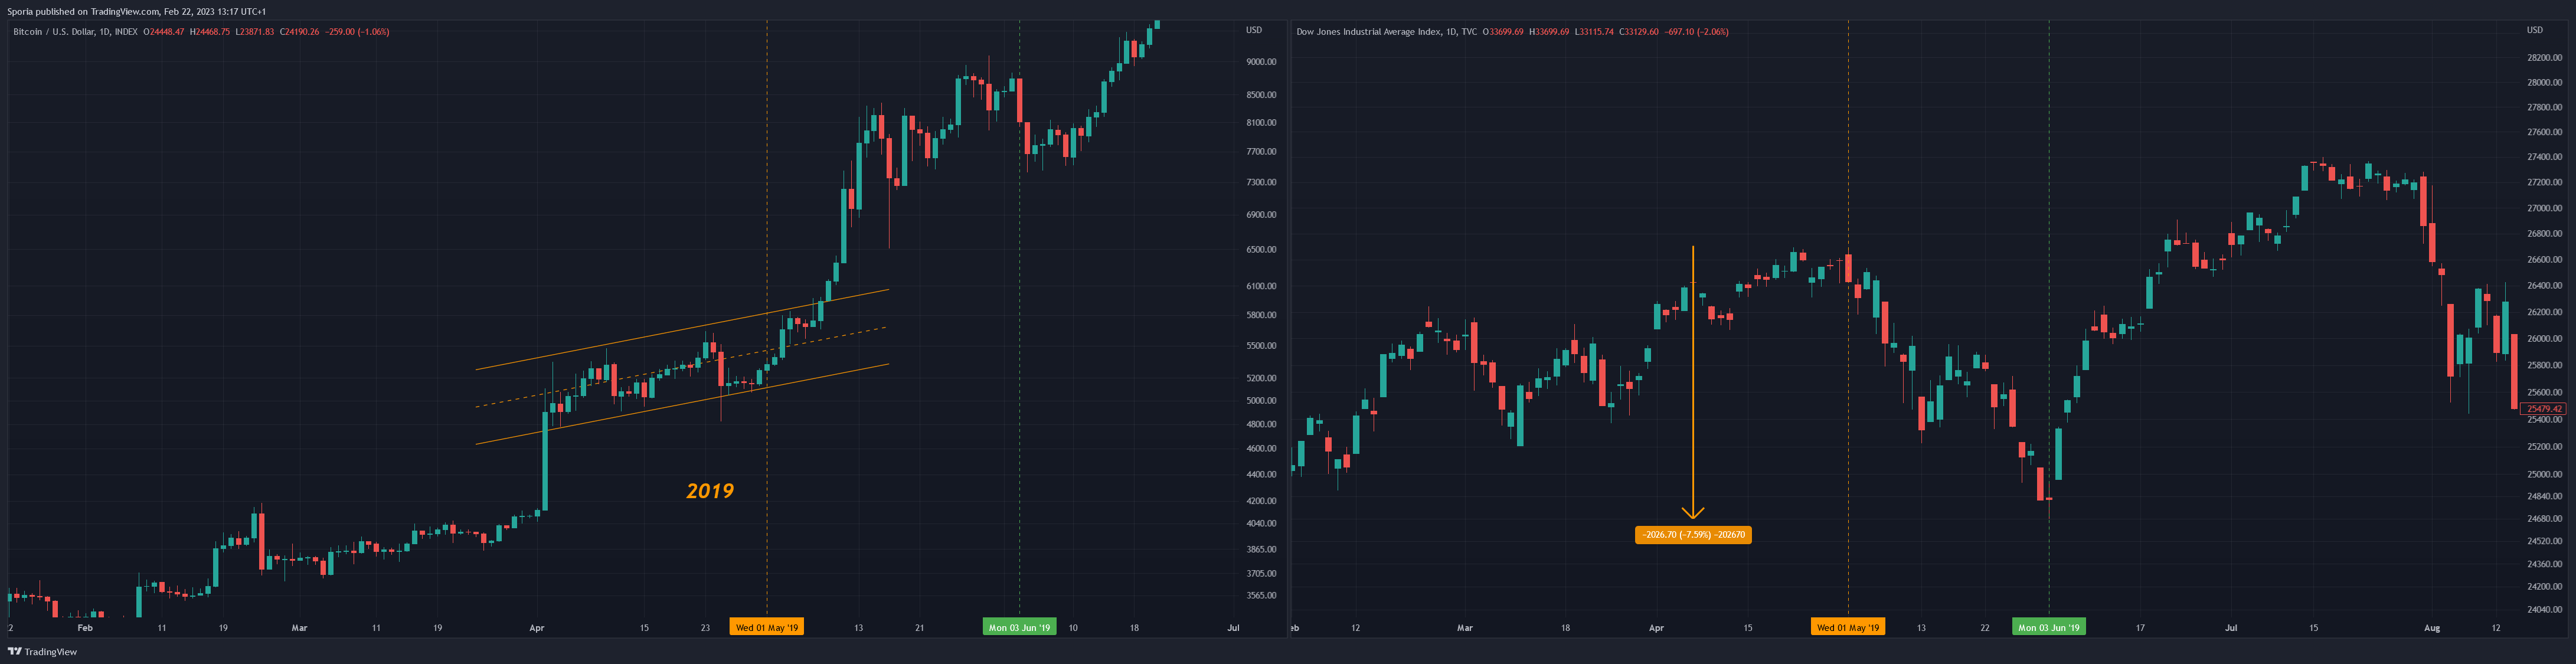2576x664 pixels.
Task: Click the 3565.00 price axis label
Action: (x=1261, y=596)
